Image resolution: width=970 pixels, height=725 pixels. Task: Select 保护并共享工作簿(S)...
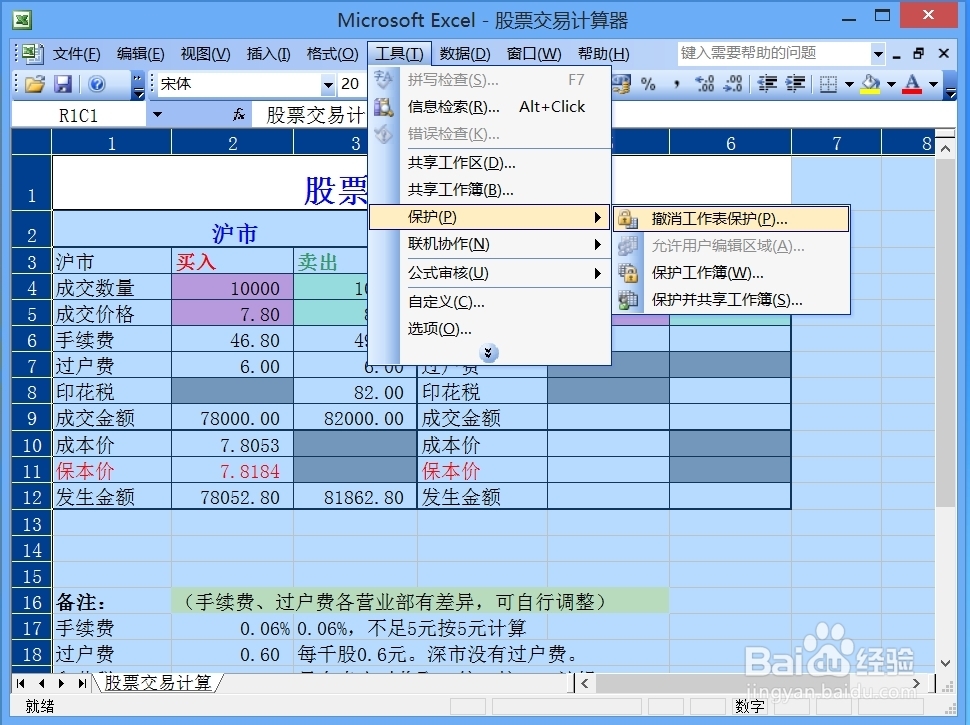[x=731, y=300]
